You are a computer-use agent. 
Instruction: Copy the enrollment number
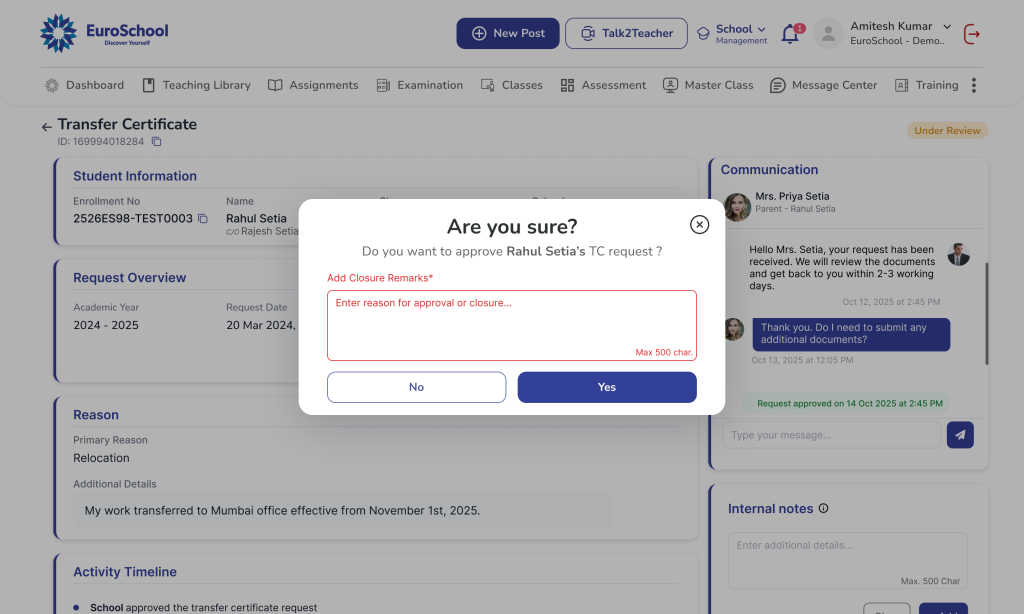203,218
